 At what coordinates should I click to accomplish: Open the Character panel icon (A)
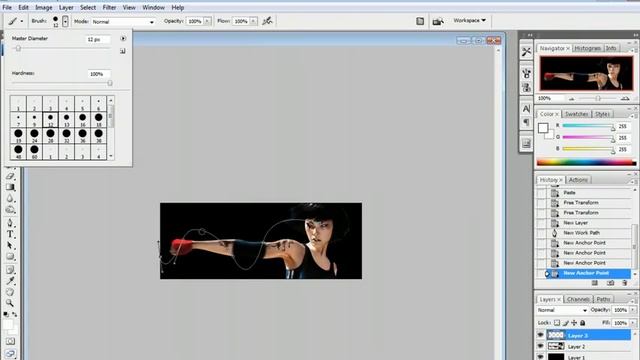click(x=526, y=109)
